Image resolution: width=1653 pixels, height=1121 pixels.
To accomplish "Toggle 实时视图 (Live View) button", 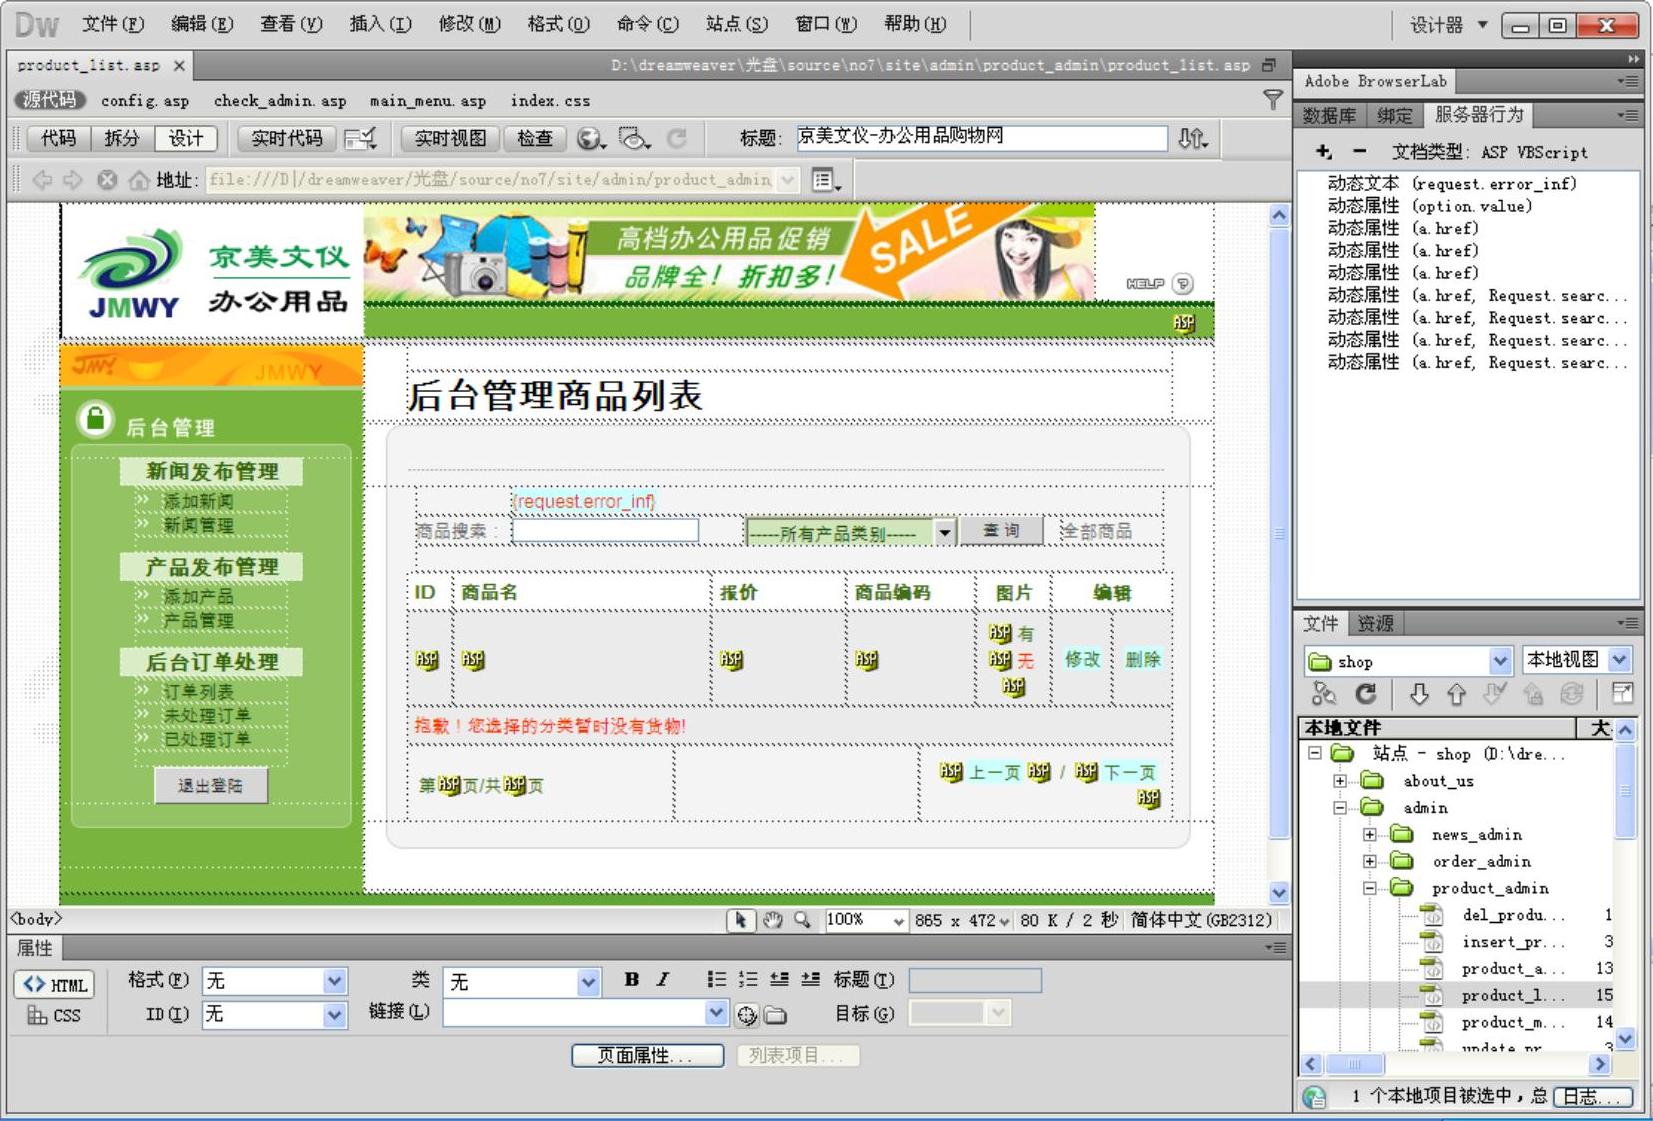I will (450, 139).
